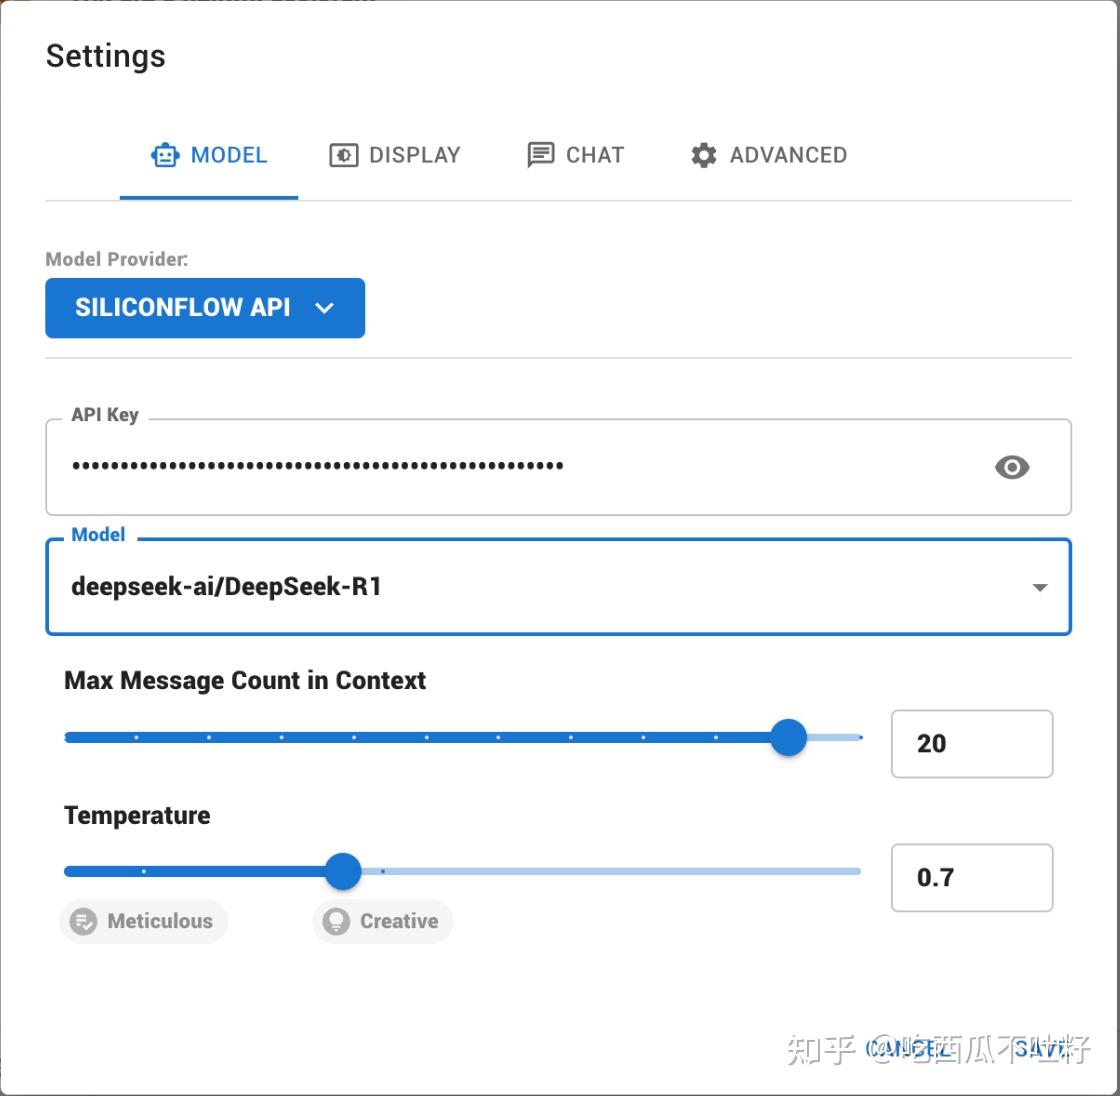Click the Chat bubble icon
The image size is (1120, 1096).
click(x=541, y=155)
